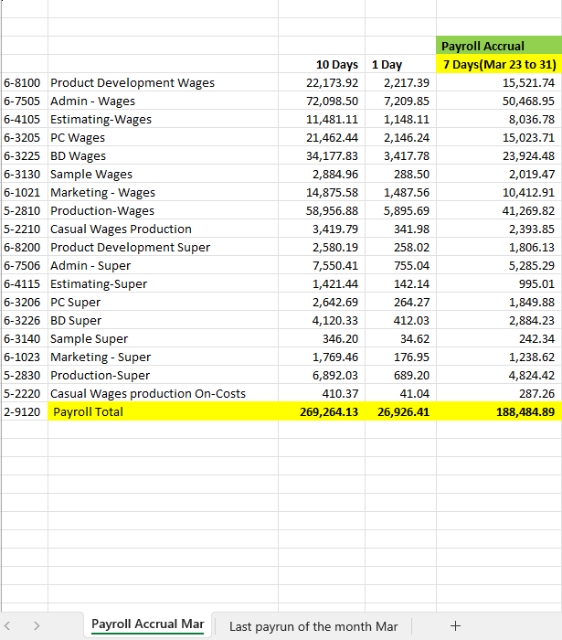562x640 pixels.
Task: Add a new sheet with plus icon
Action: click(x=455, y=626)
